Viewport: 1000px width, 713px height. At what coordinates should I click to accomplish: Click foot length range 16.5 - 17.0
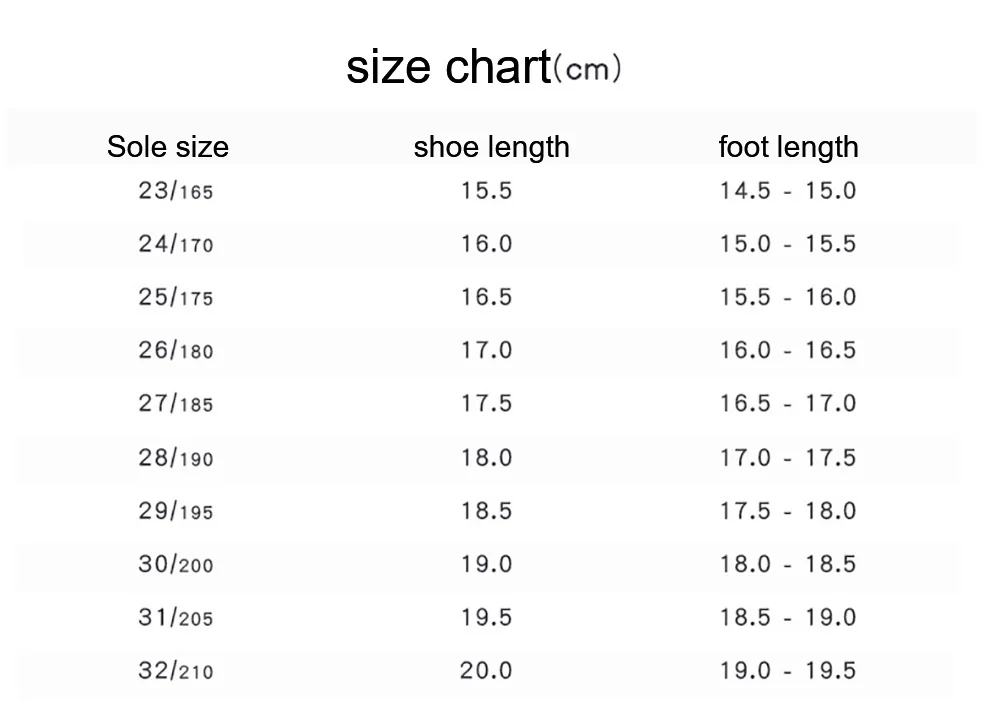click(788, 404)
